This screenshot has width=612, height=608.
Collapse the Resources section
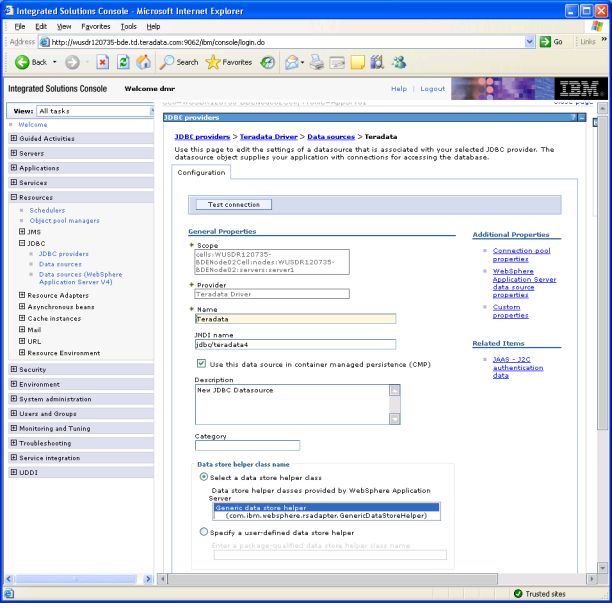pos(14,197)
